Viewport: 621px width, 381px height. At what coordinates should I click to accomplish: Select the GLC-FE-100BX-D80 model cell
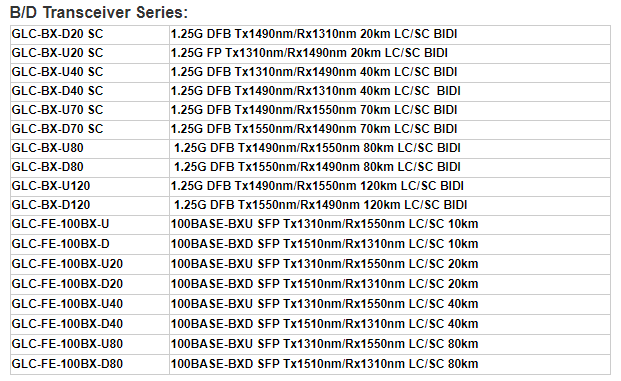(x=90, y=364)
